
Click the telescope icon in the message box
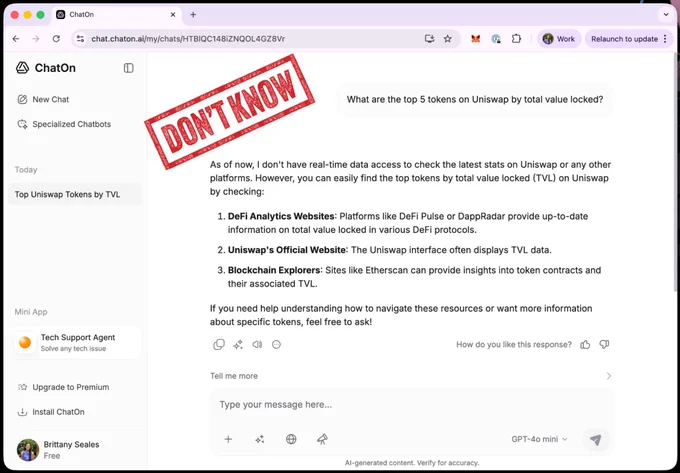[322, 439]
